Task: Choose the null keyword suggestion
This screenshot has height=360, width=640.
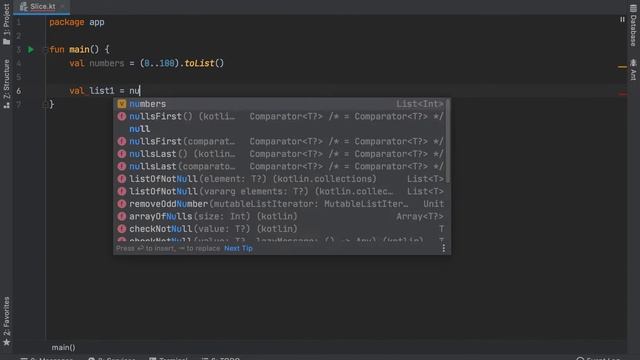Action: pos(280,129)
